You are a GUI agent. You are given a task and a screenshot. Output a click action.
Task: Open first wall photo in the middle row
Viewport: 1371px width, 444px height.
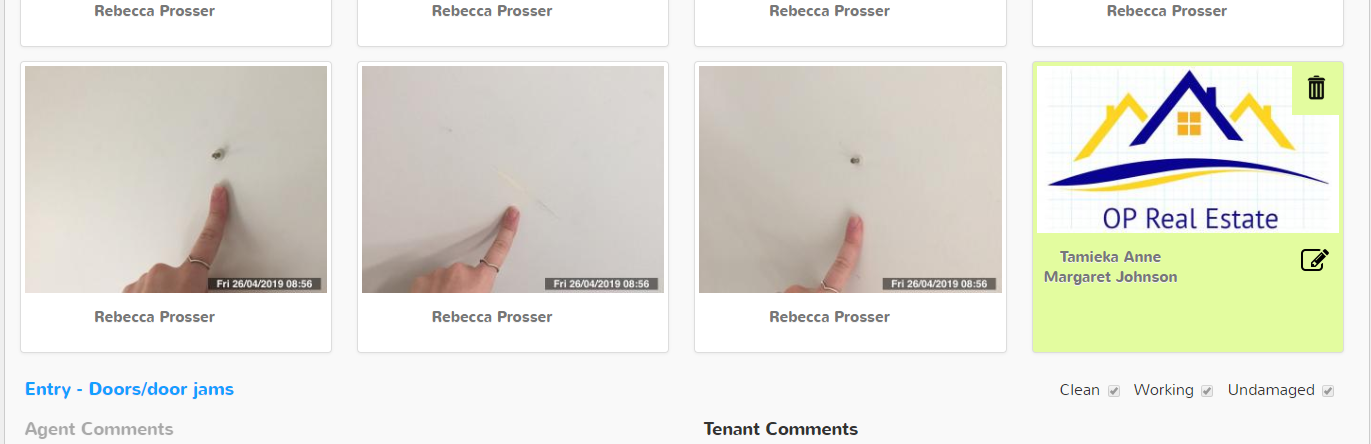tap(176, 179)
